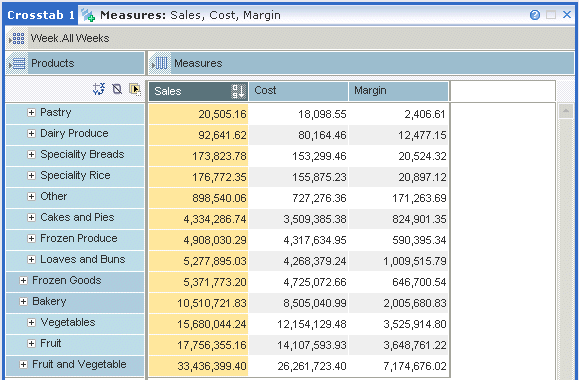Viewport: 579px width, 380px height.
Task: Click the suppress empty cells icon
Action: pyautogui.click(x=117, y=89)
